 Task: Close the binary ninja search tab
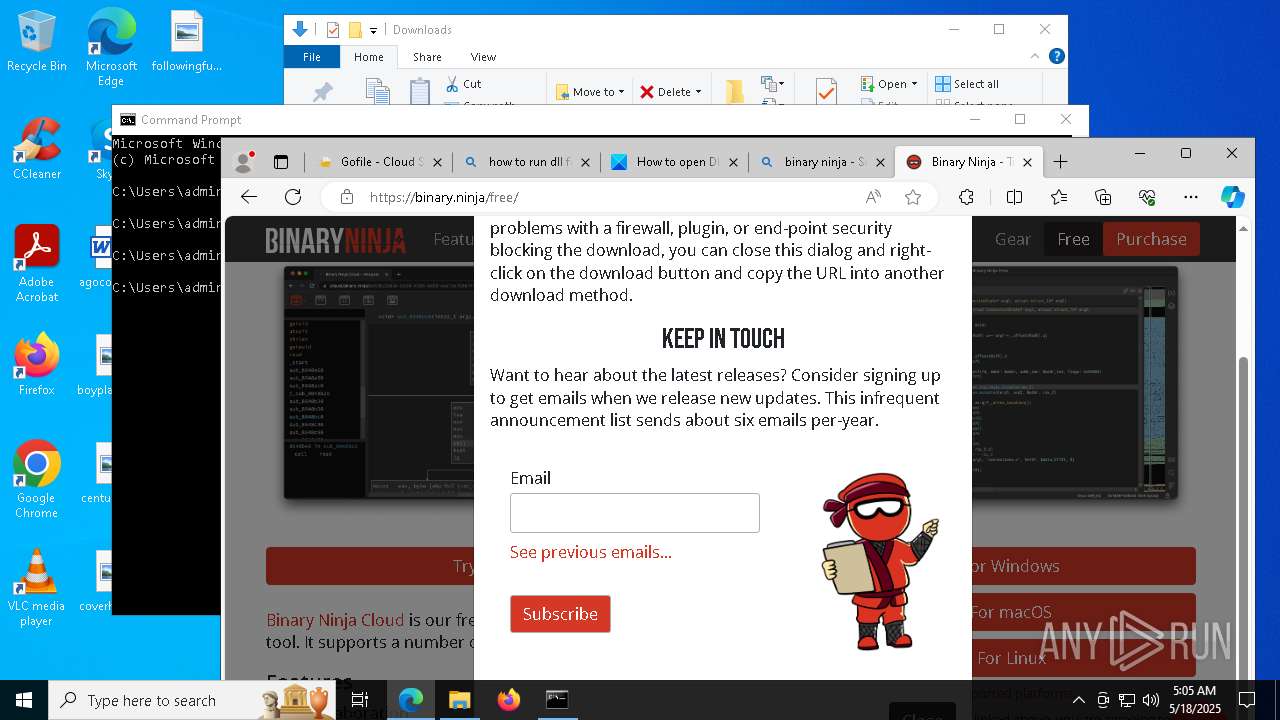pos(880,162)
